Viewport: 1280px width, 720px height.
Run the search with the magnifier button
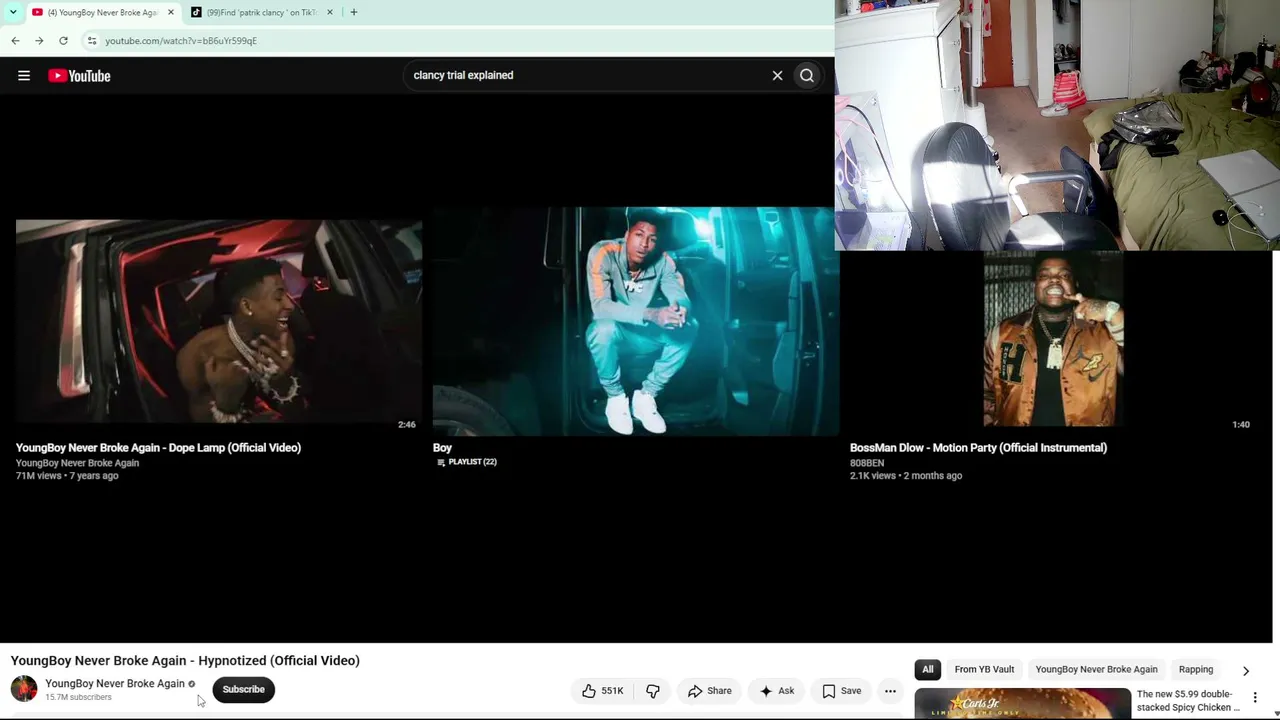807,75
